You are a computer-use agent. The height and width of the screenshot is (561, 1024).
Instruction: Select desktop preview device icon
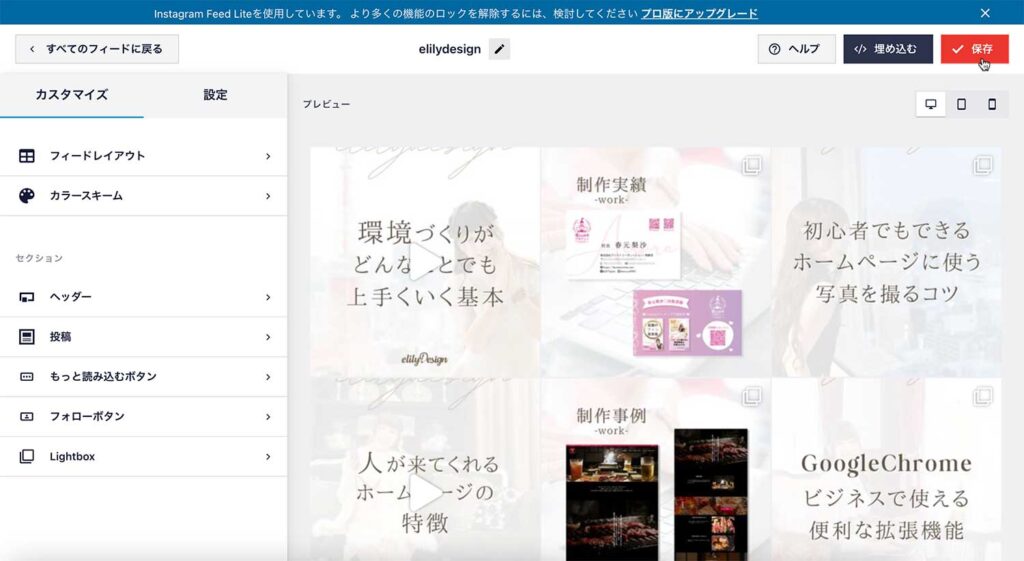(x=931, y=104)
